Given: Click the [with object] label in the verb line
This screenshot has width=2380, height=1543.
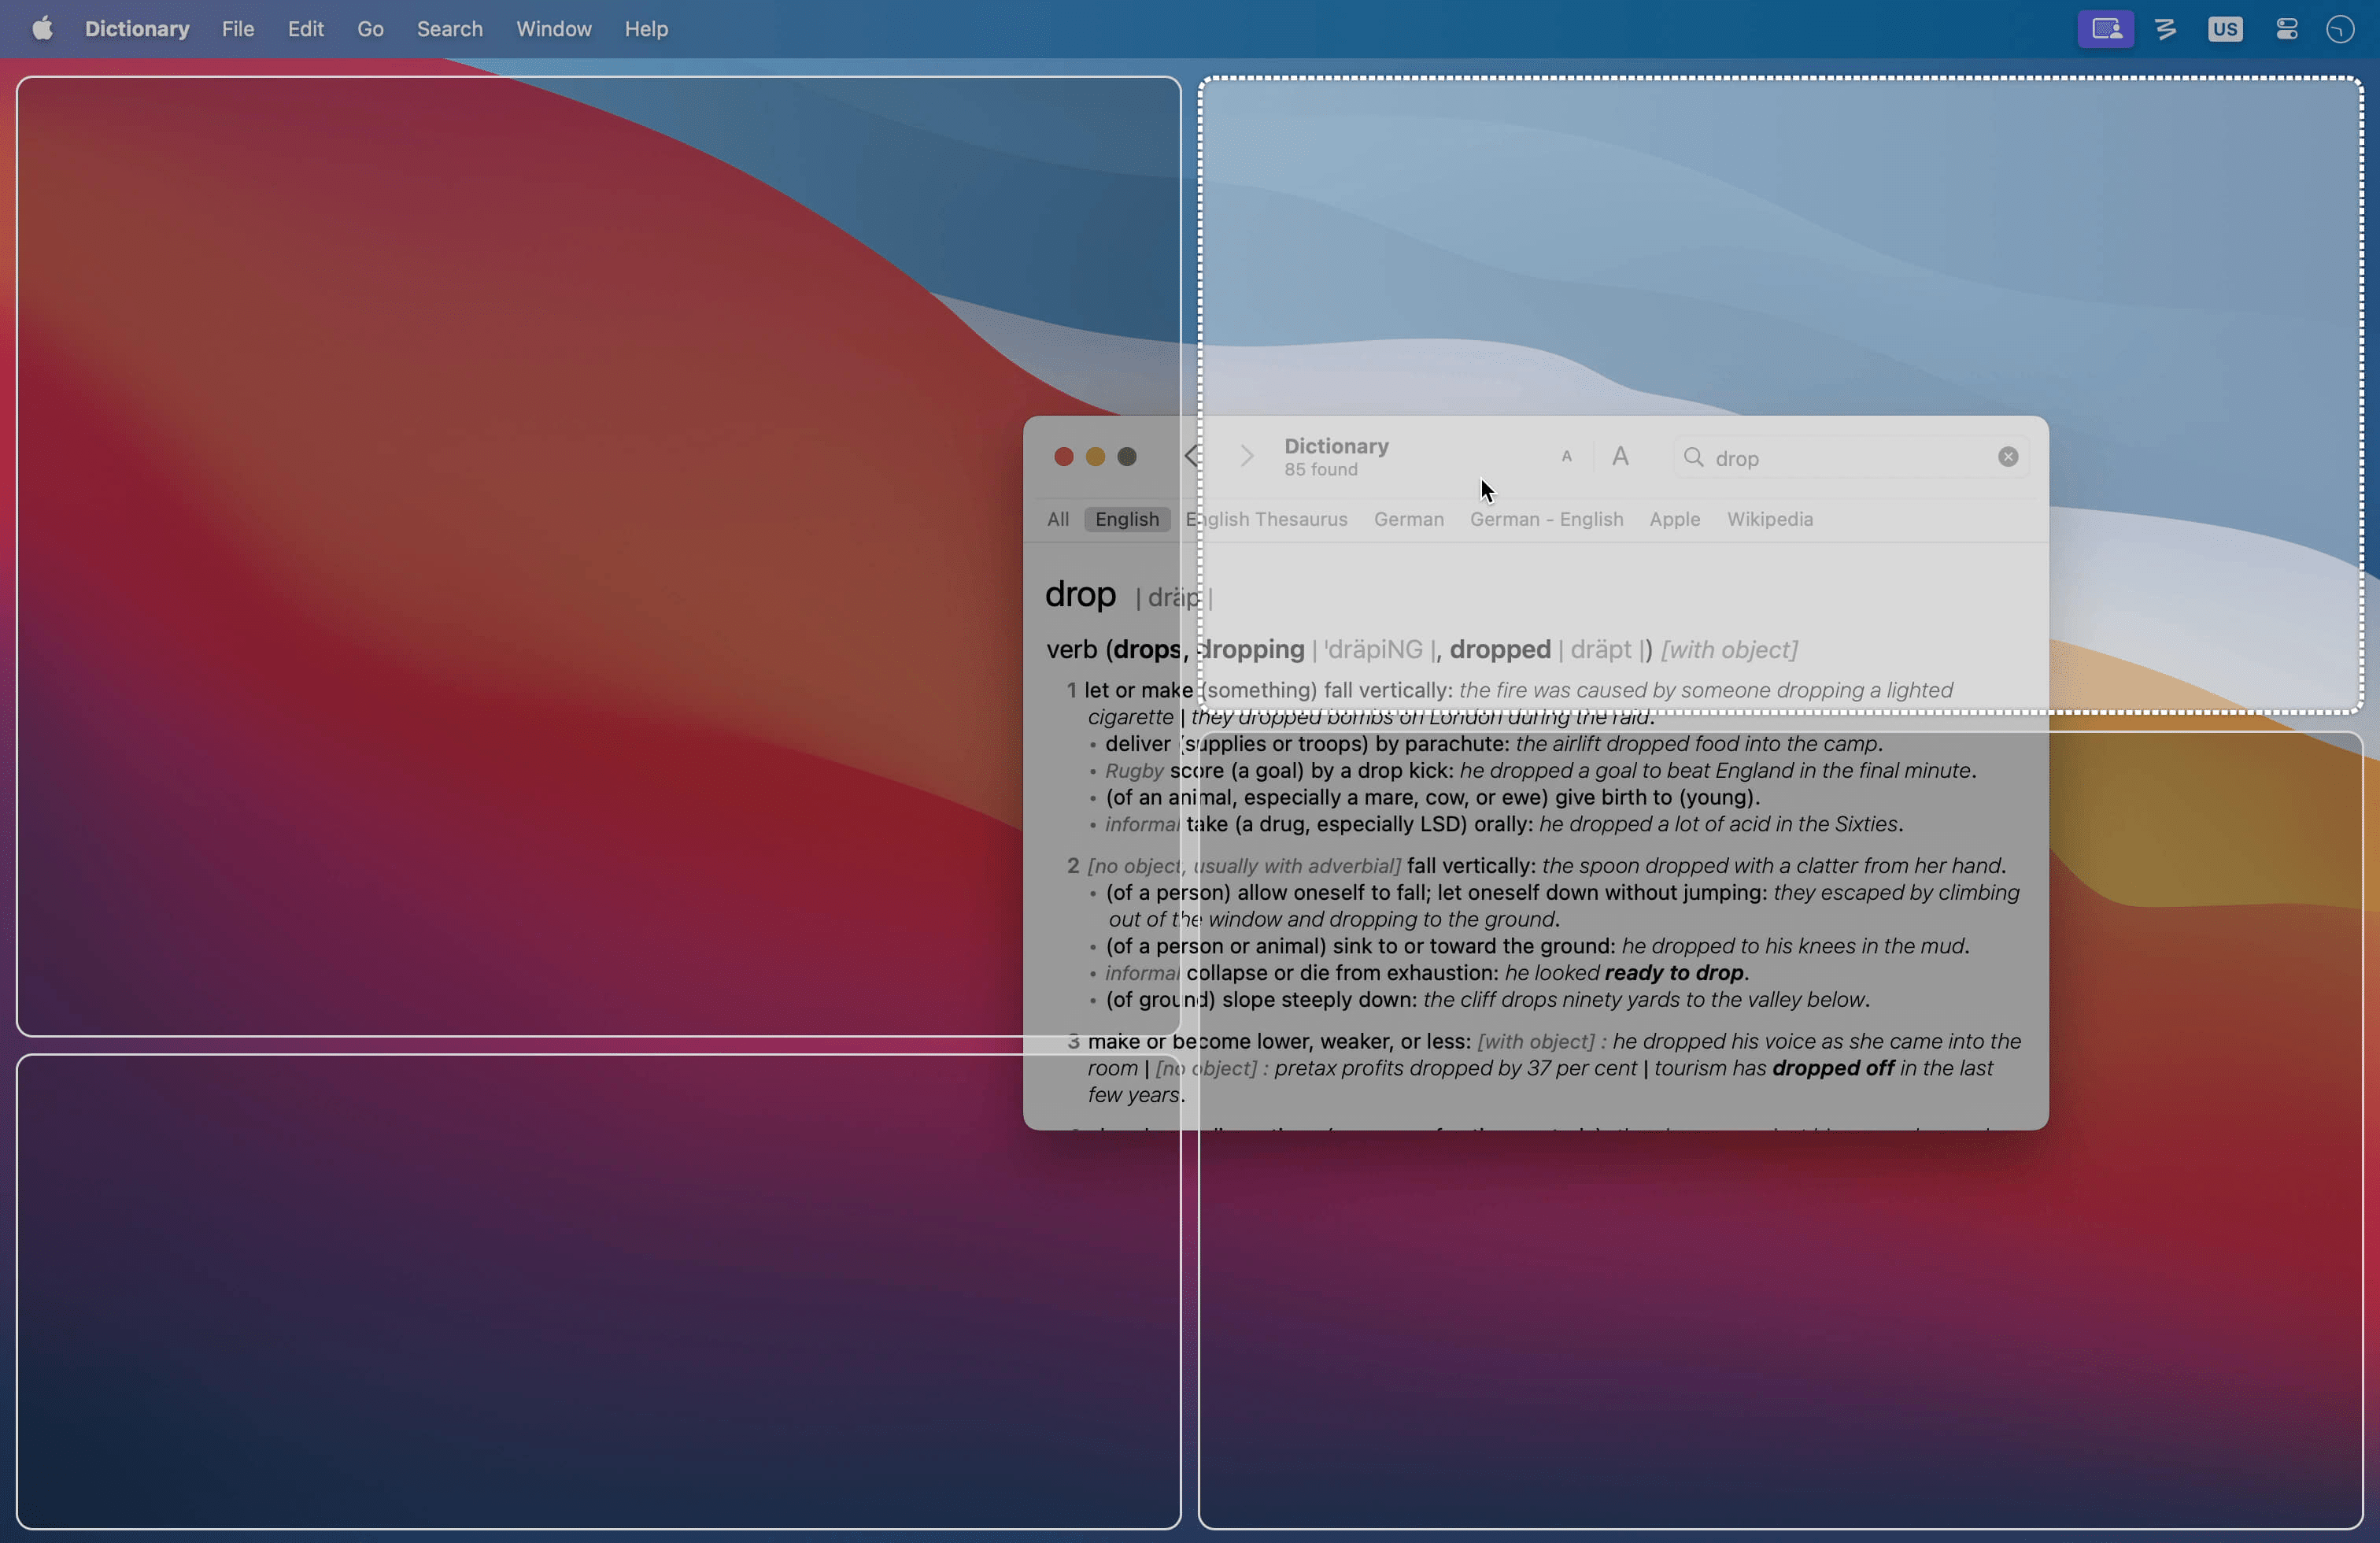Looking at the screenshot, I should (x=1729, y=650).
